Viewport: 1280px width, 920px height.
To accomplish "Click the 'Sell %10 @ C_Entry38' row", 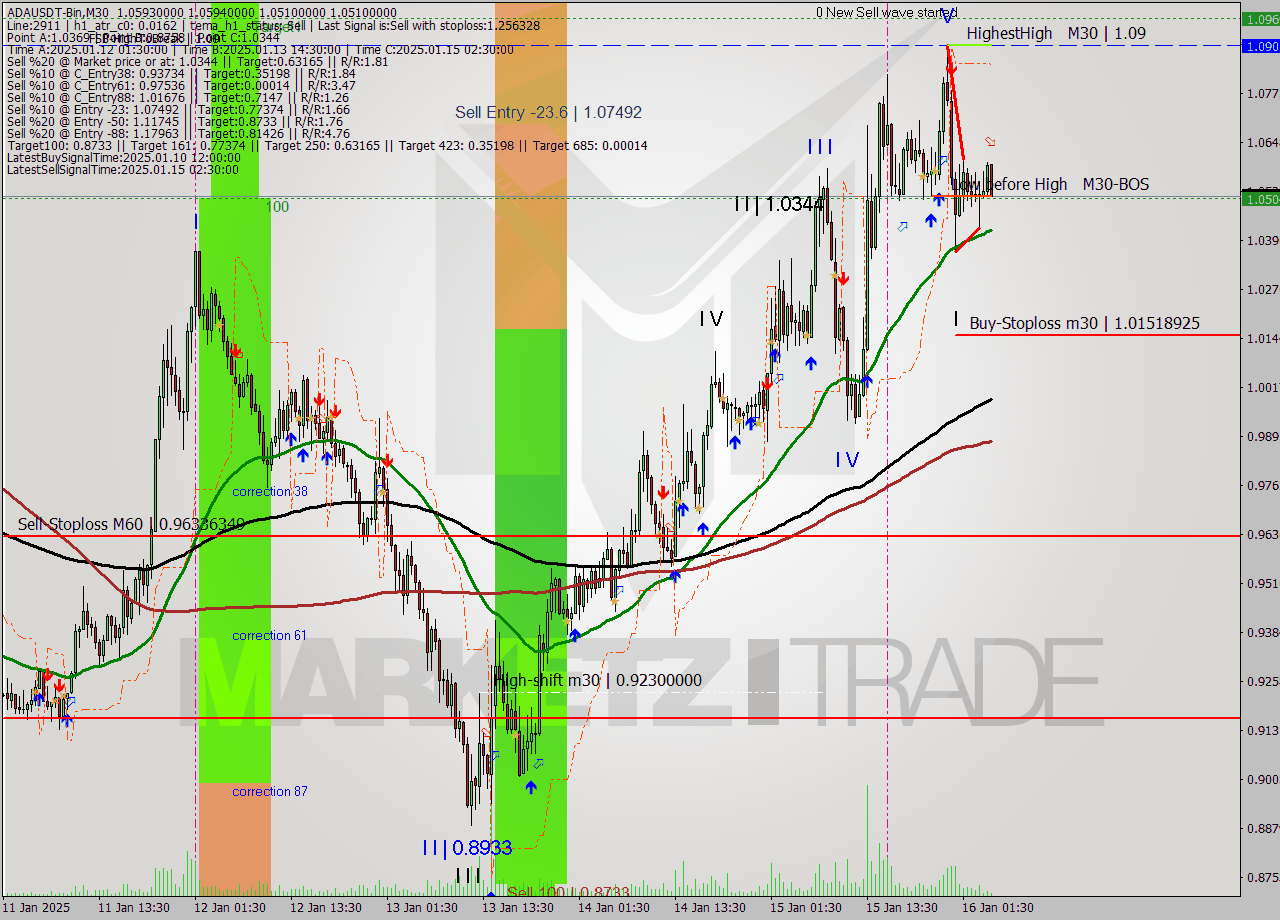I will pyautogui.click(x=180, y=73).
